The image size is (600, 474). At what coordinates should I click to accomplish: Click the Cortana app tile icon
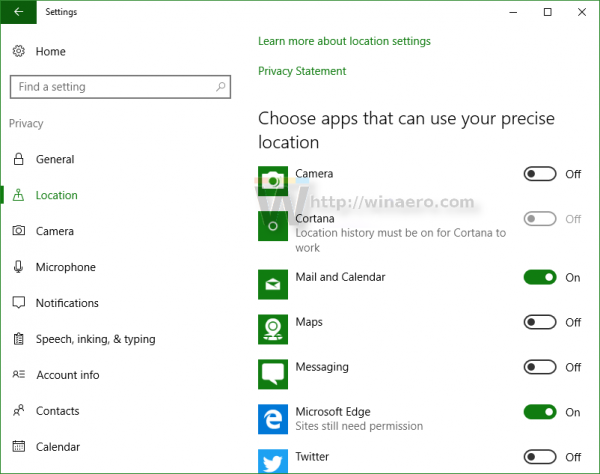273,226
